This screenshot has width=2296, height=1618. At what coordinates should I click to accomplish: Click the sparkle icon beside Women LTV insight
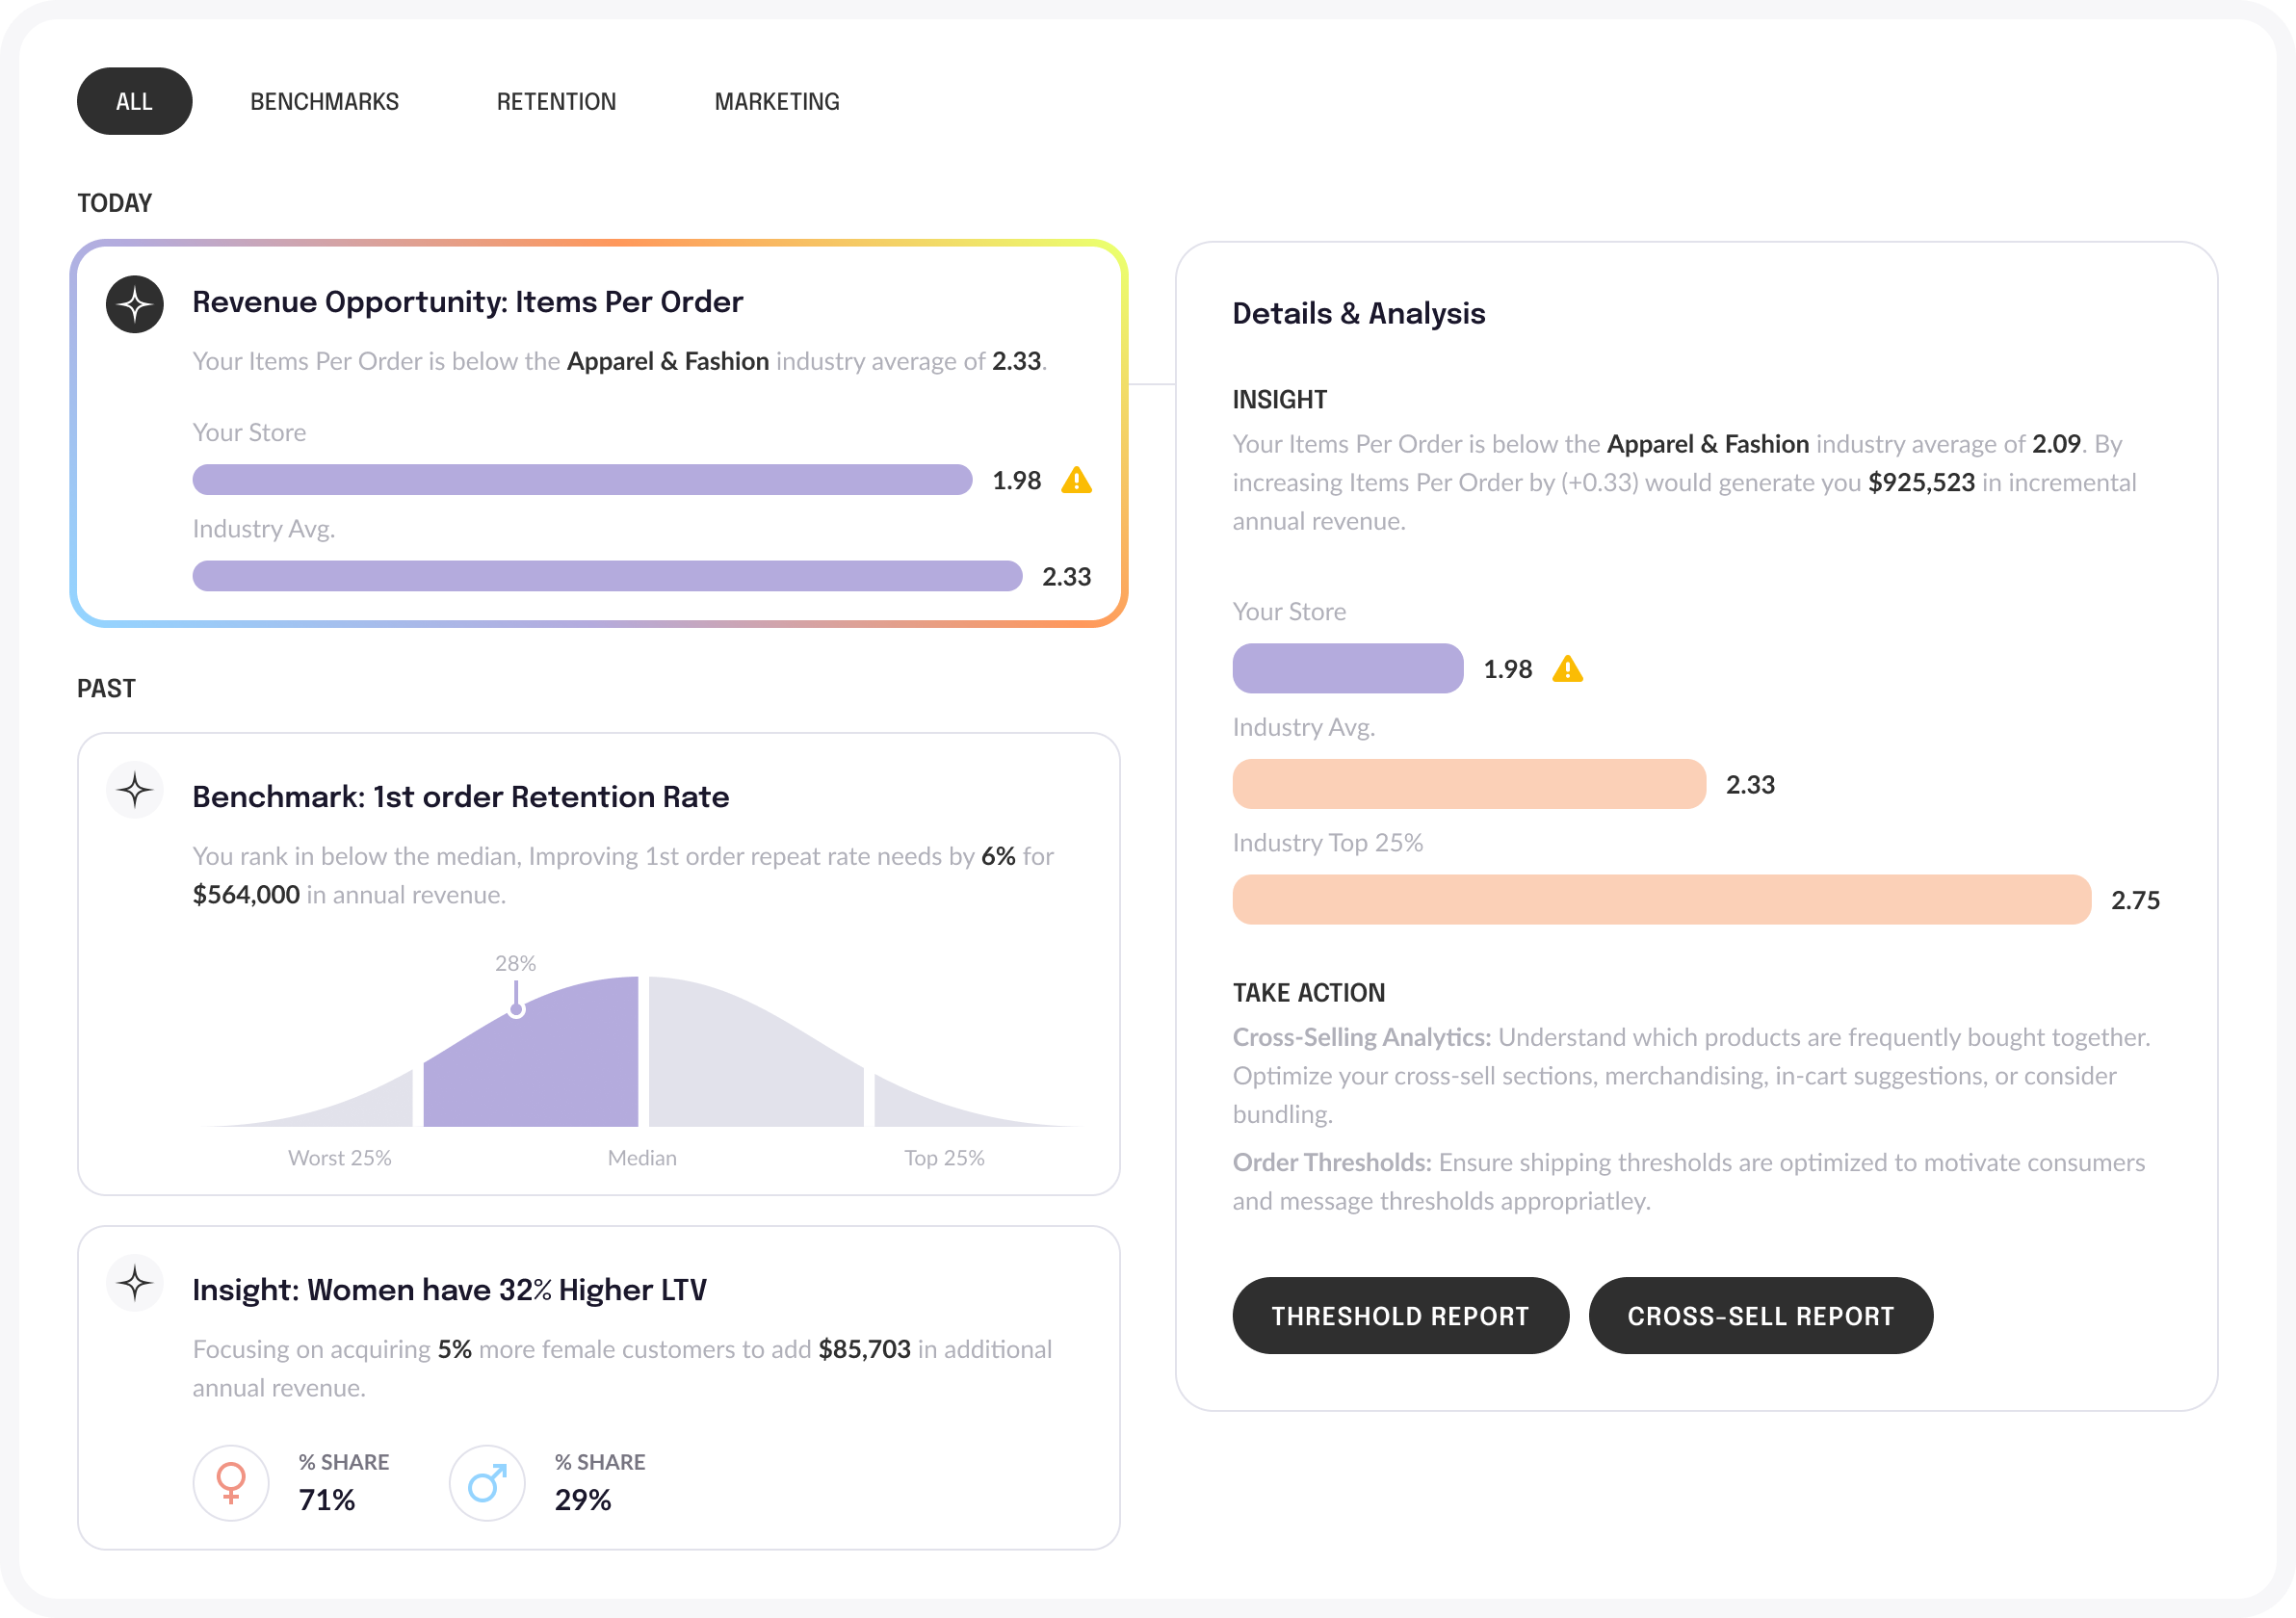135,1282
